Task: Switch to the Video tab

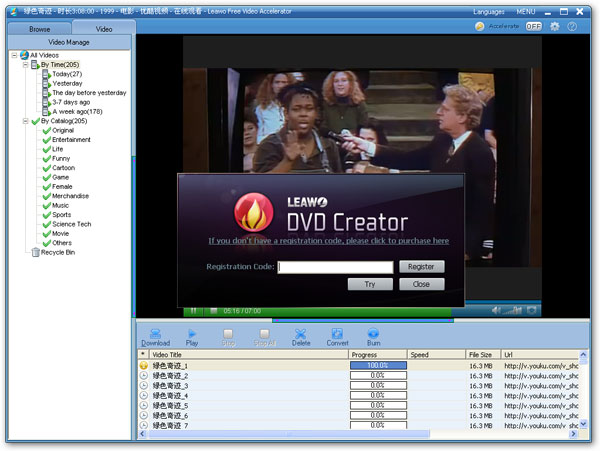Action: (104, 29)
